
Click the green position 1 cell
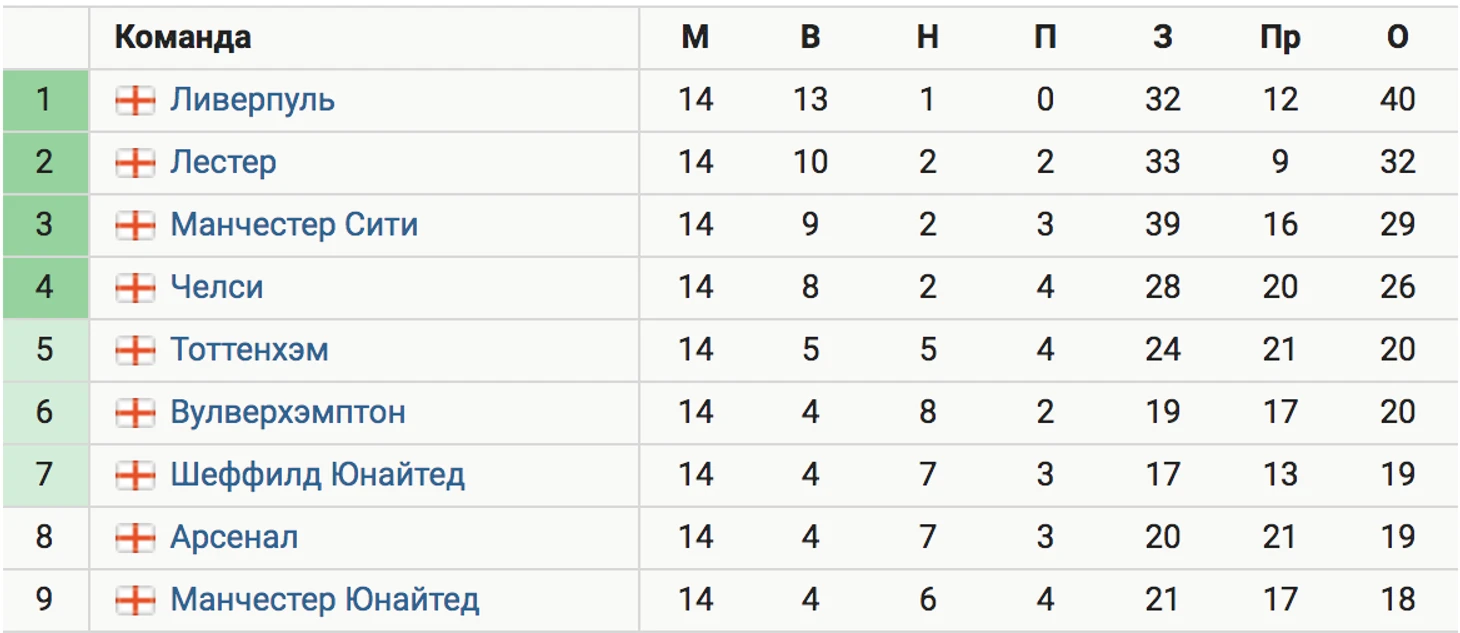click(45, 100)
